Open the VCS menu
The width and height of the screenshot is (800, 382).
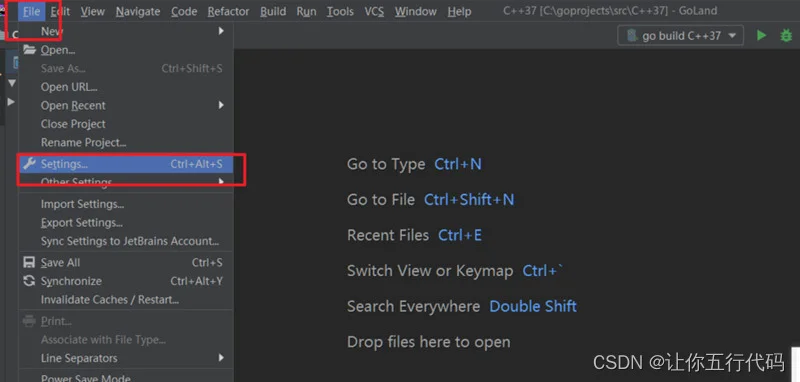(x=374, y=11)
